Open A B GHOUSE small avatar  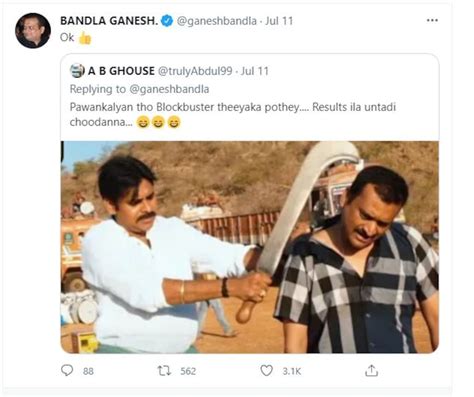77,71
